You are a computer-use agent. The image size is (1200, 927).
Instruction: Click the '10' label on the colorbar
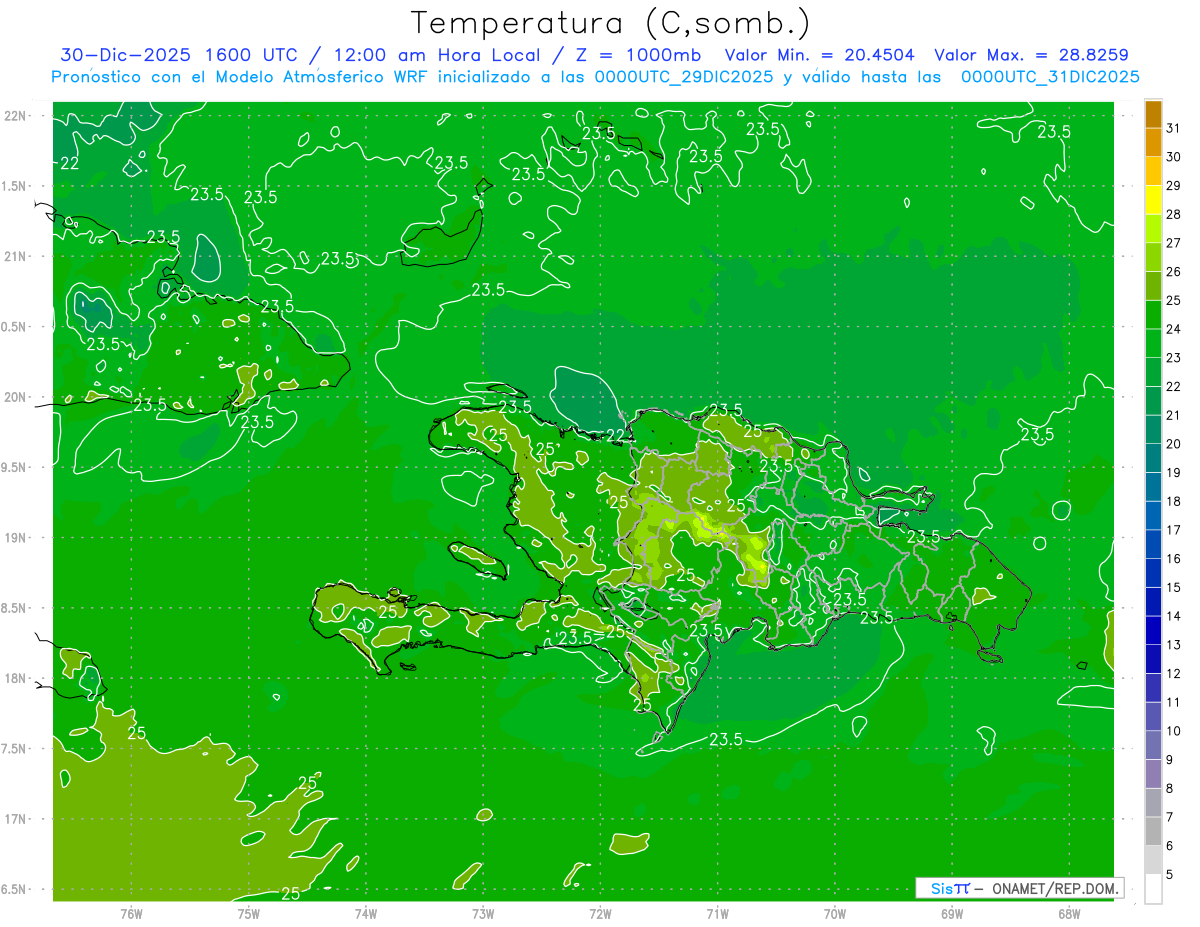[x=1174, y=732]
